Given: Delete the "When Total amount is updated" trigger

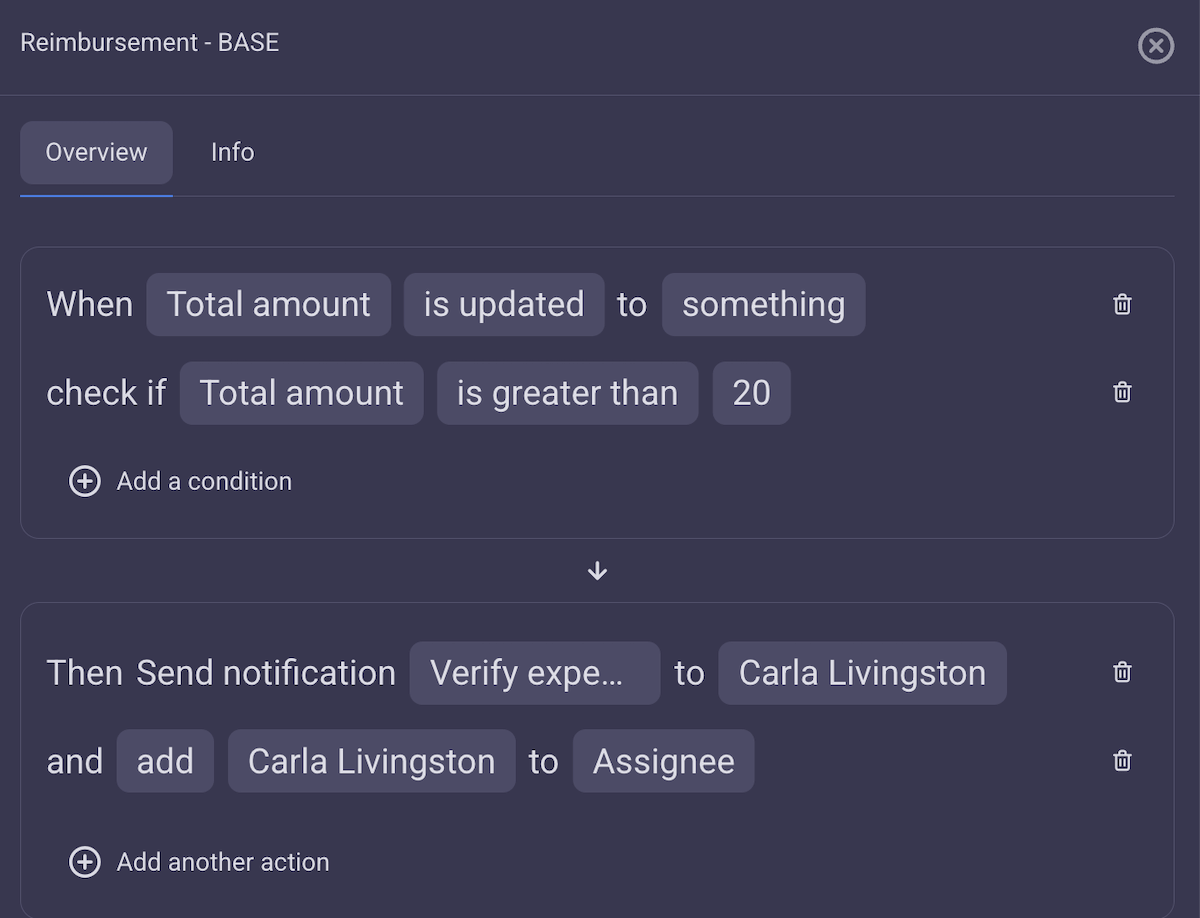Looking at the screenshot, I should (1121, 304).
